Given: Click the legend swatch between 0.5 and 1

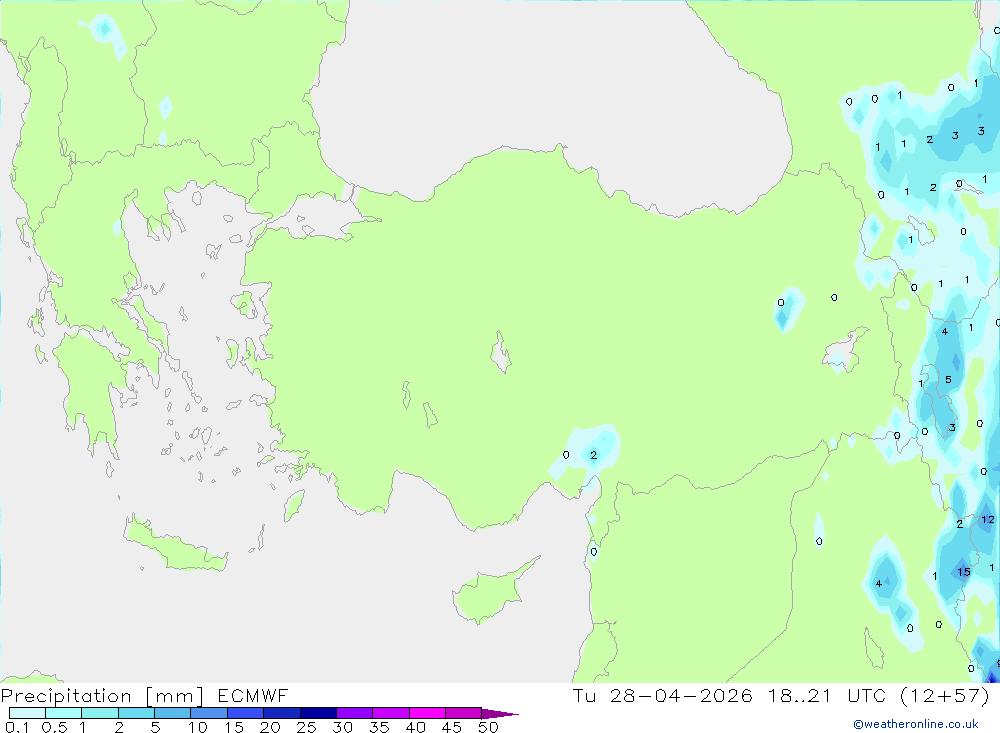Looking at the screenshot, I should tap(63, 713).
